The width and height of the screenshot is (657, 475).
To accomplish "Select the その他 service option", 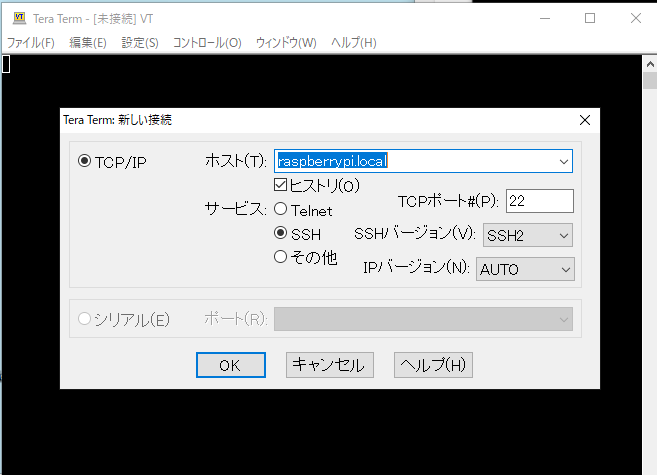I will click(x=280, y=257).
